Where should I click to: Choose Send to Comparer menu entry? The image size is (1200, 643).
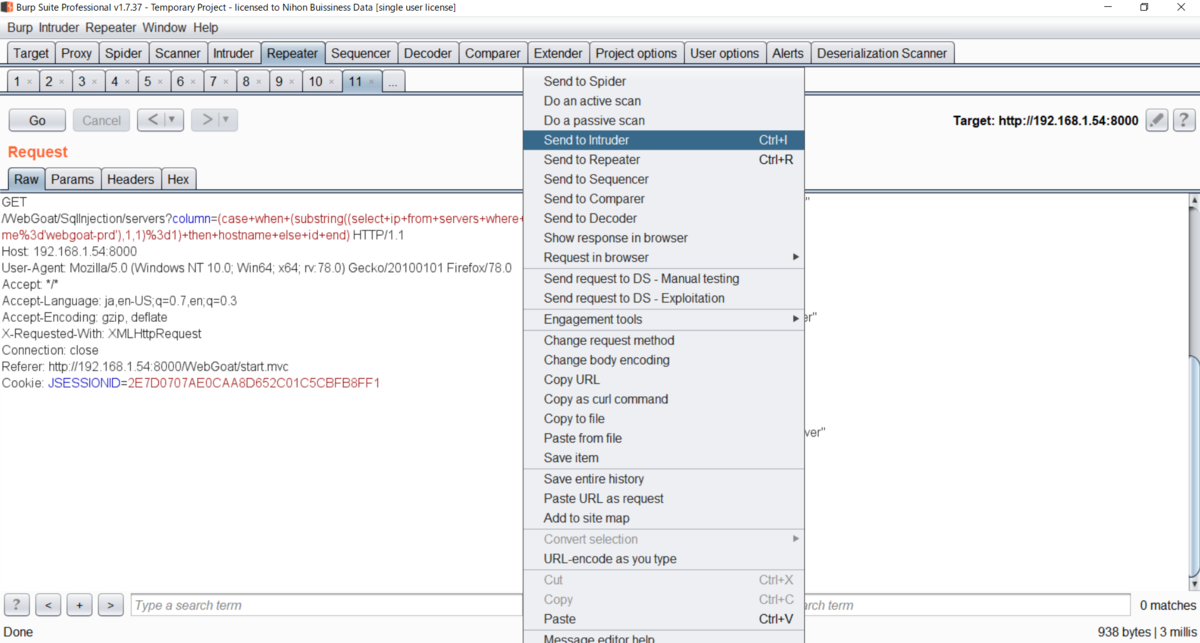click(x=663, y=198)
